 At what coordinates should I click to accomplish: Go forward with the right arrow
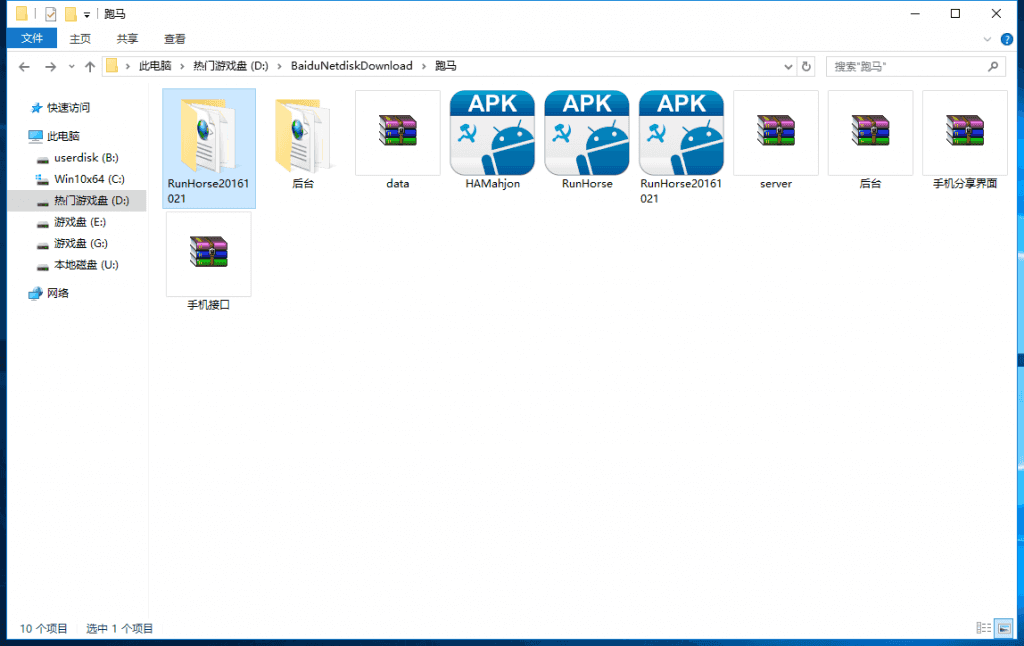pyautogui.click(x=50, y=67)
